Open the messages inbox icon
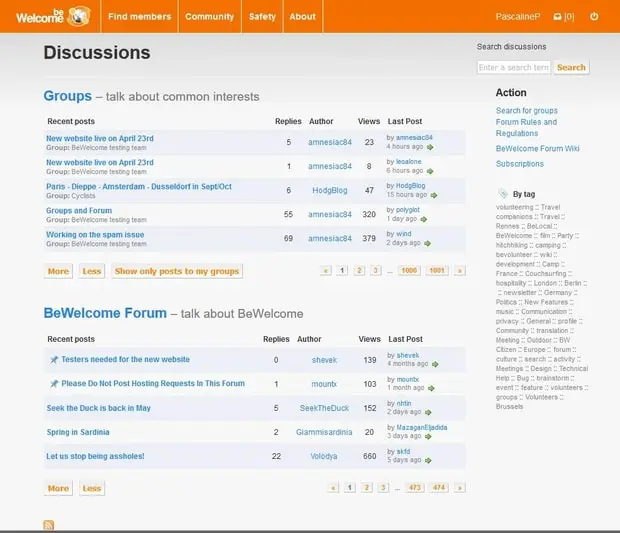This screenshot has width=620, height=533. point(557,17)
